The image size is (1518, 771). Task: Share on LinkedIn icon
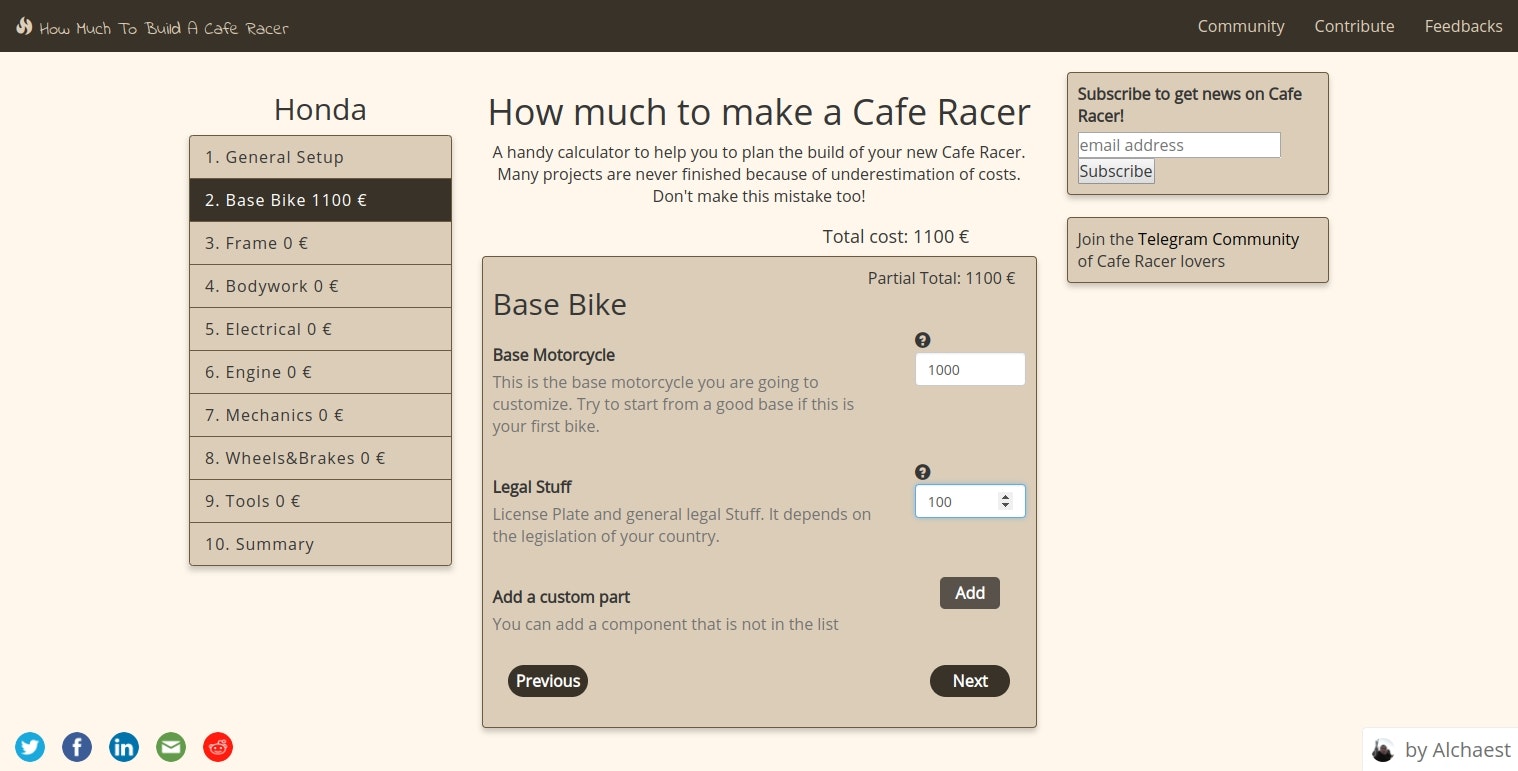tap(124, 747)
